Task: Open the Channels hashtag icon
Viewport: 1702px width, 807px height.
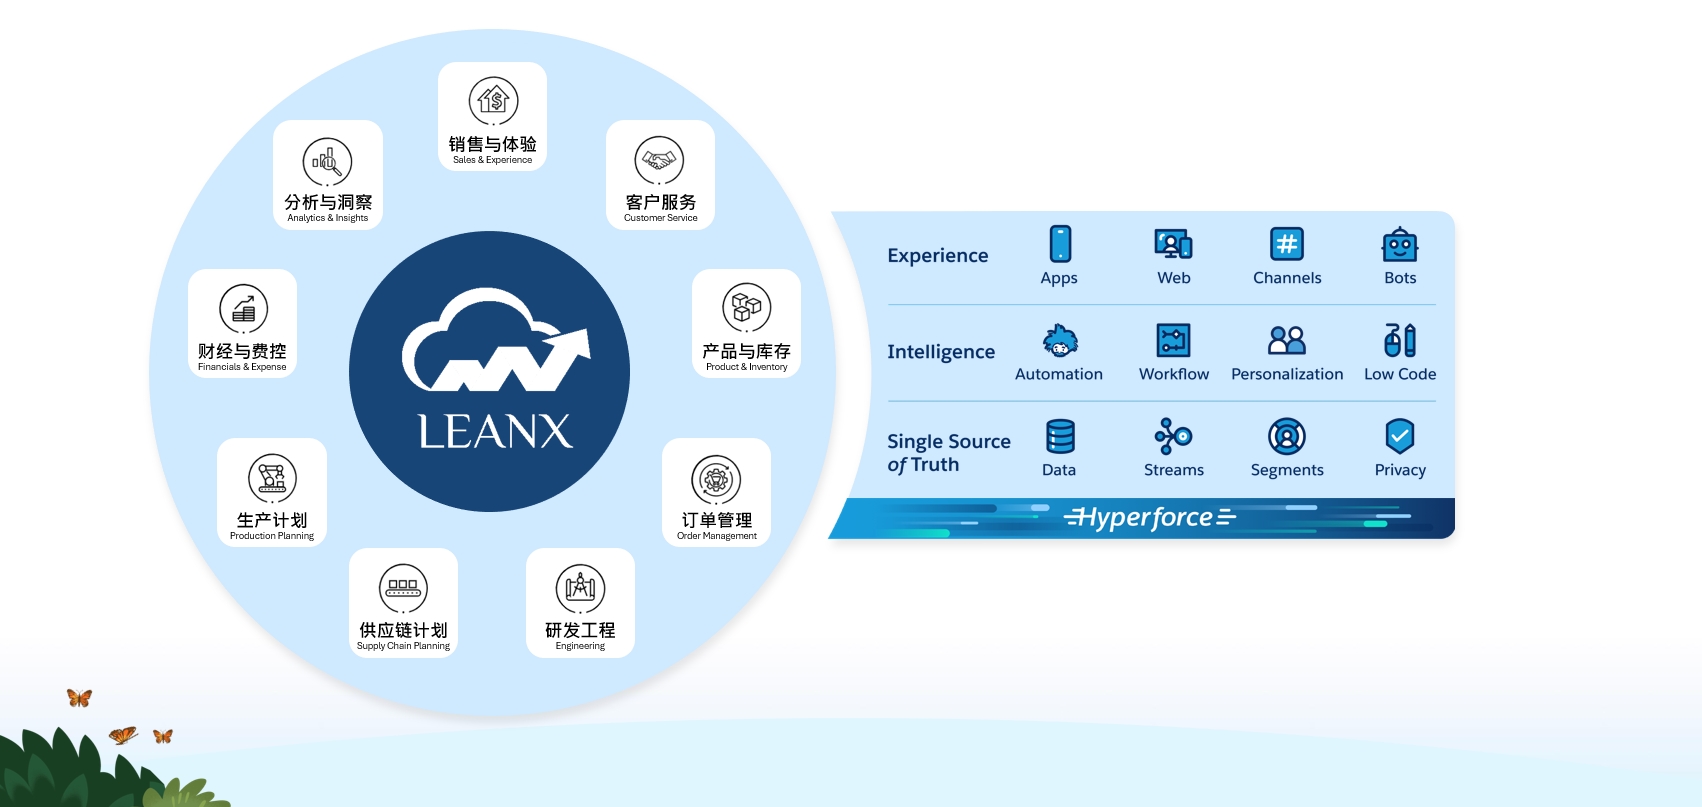Action: click(x=1287, y=244)
